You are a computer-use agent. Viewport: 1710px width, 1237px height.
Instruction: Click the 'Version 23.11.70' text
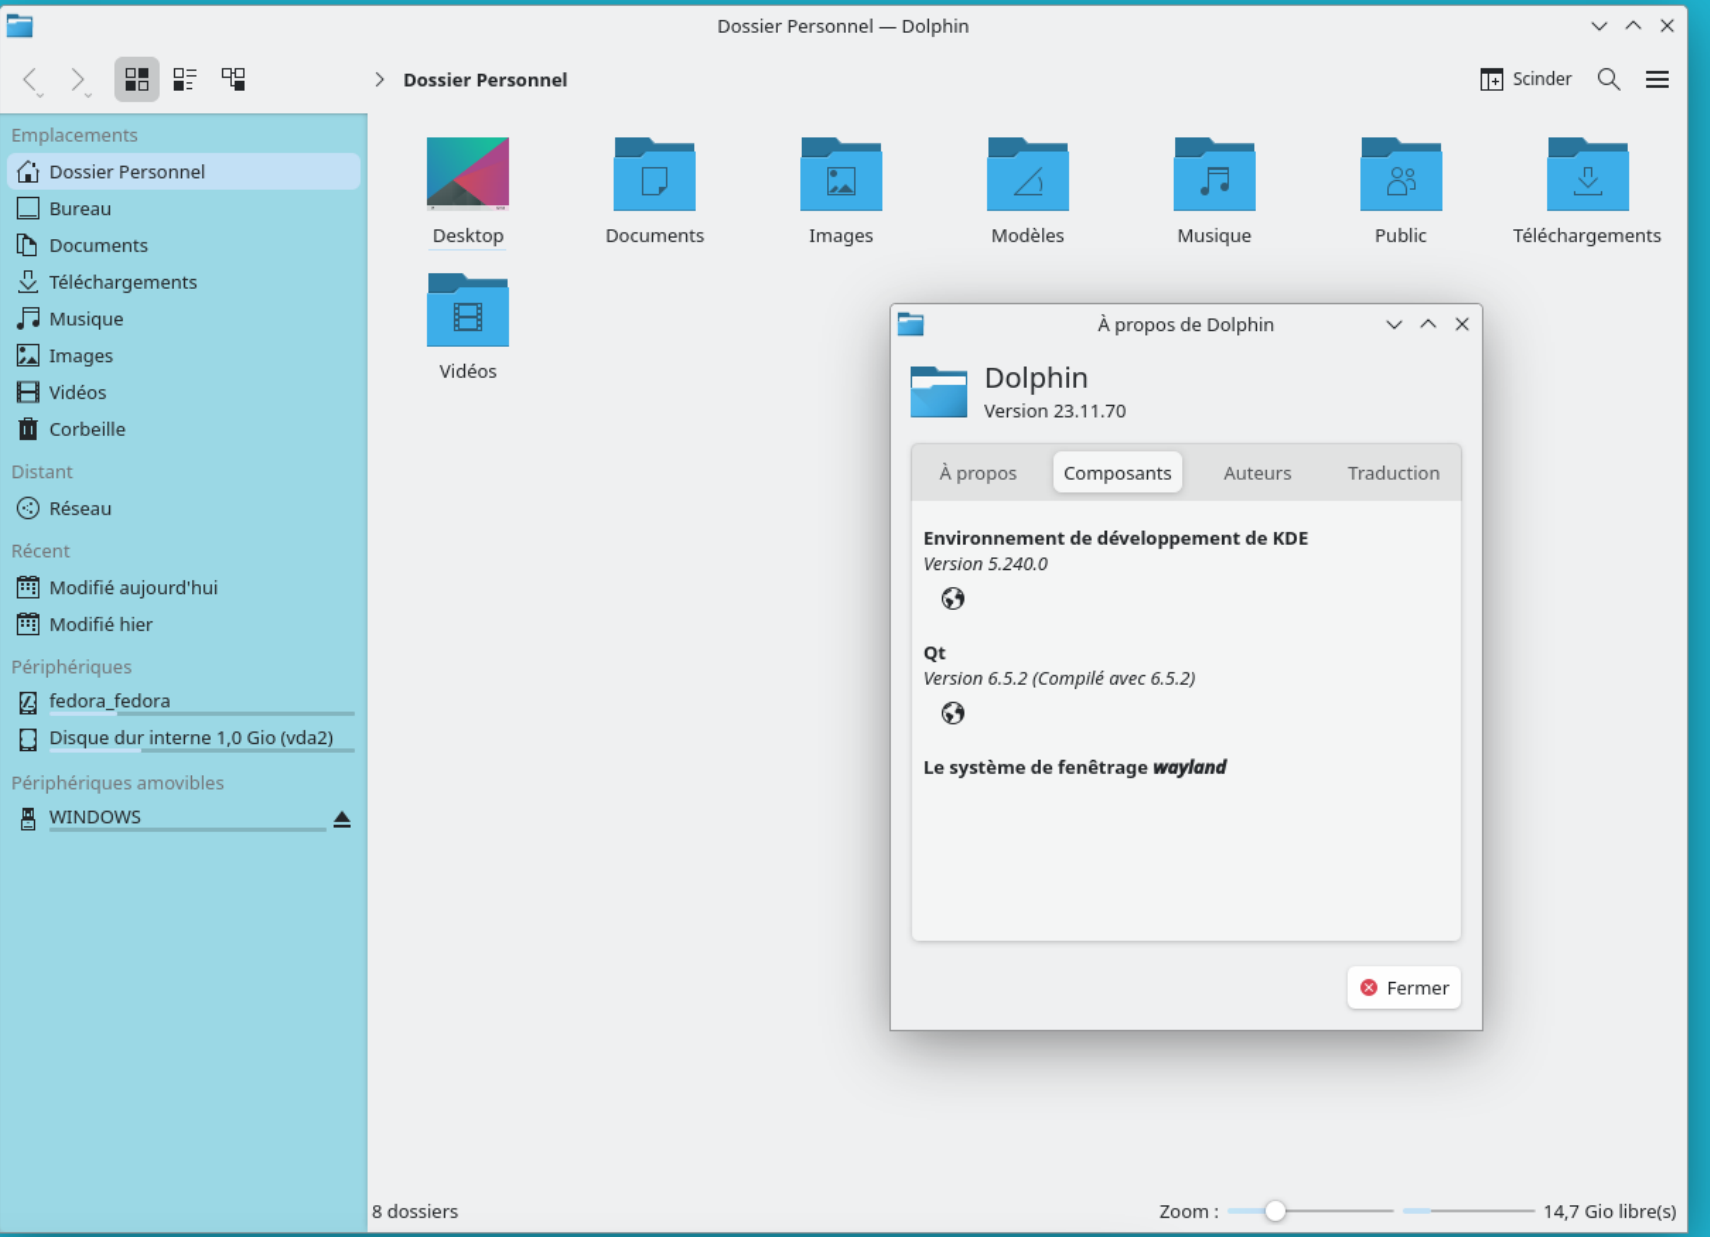1055,411
